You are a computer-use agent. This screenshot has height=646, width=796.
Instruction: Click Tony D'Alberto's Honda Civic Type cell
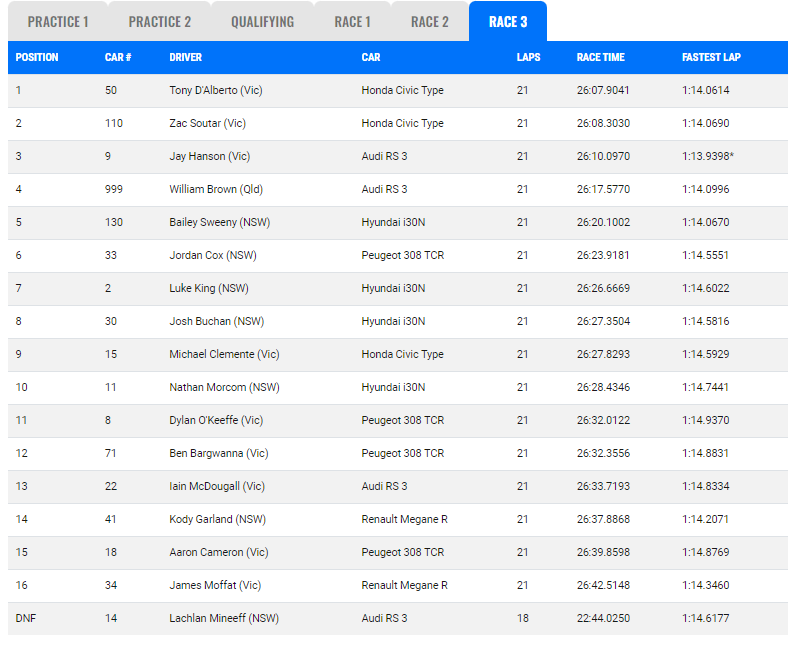[x=402, y=90]
